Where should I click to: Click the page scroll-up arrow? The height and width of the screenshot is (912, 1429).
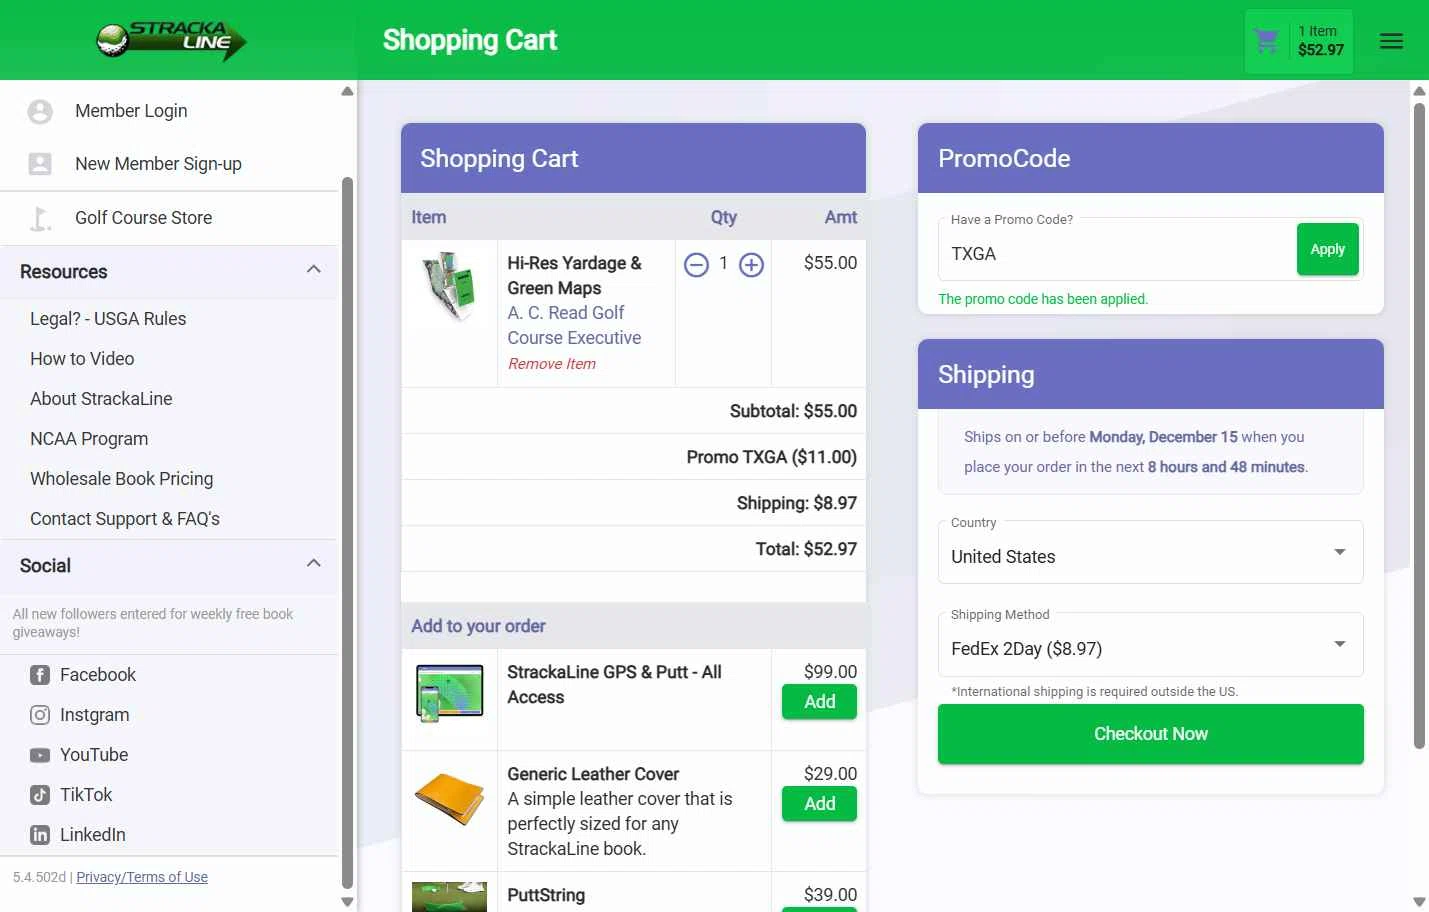coord(1419,91)
